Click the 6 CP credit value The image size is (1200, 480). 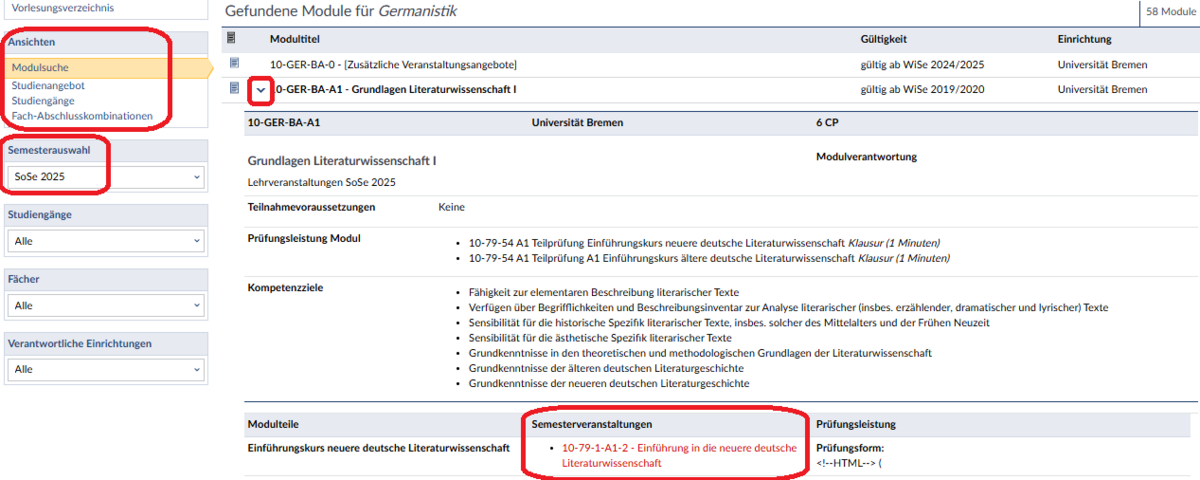coord(827,123)
